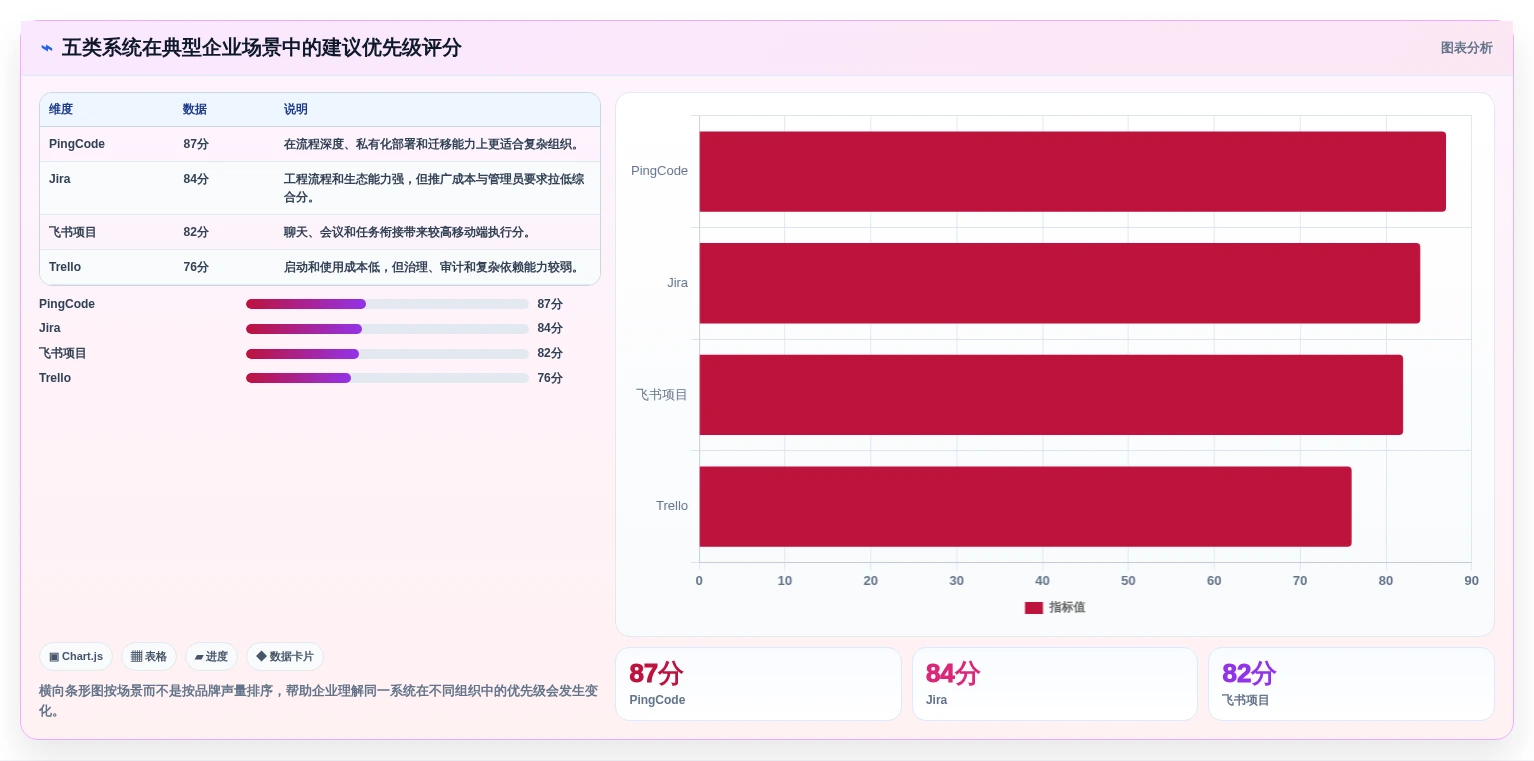Click the 76分 value beside Trello progress

(550, 378)
